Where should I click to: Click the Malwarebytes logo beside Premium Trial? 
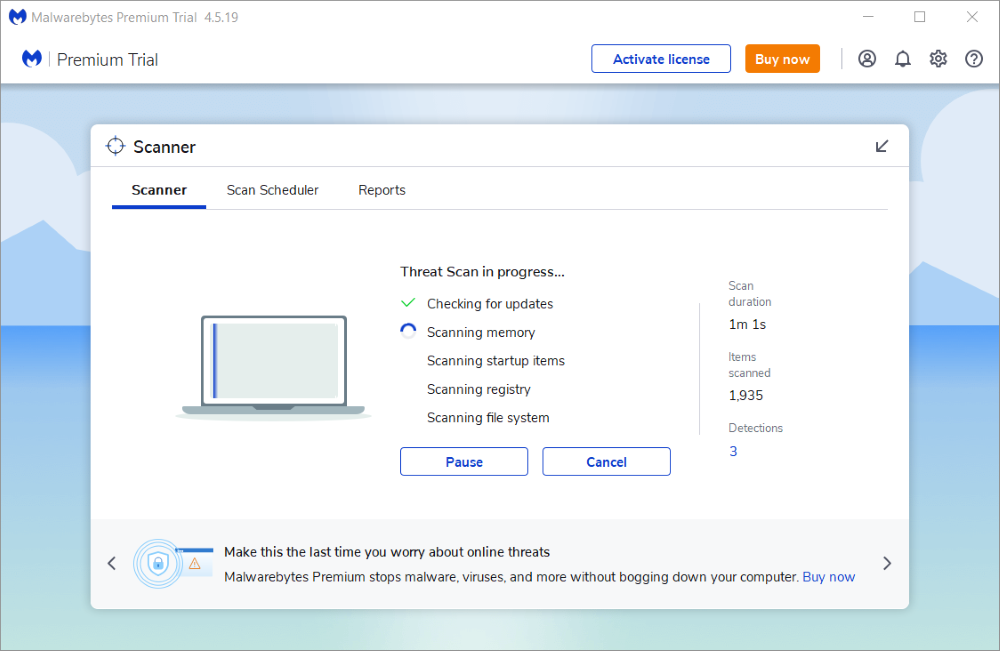point(32,59)
